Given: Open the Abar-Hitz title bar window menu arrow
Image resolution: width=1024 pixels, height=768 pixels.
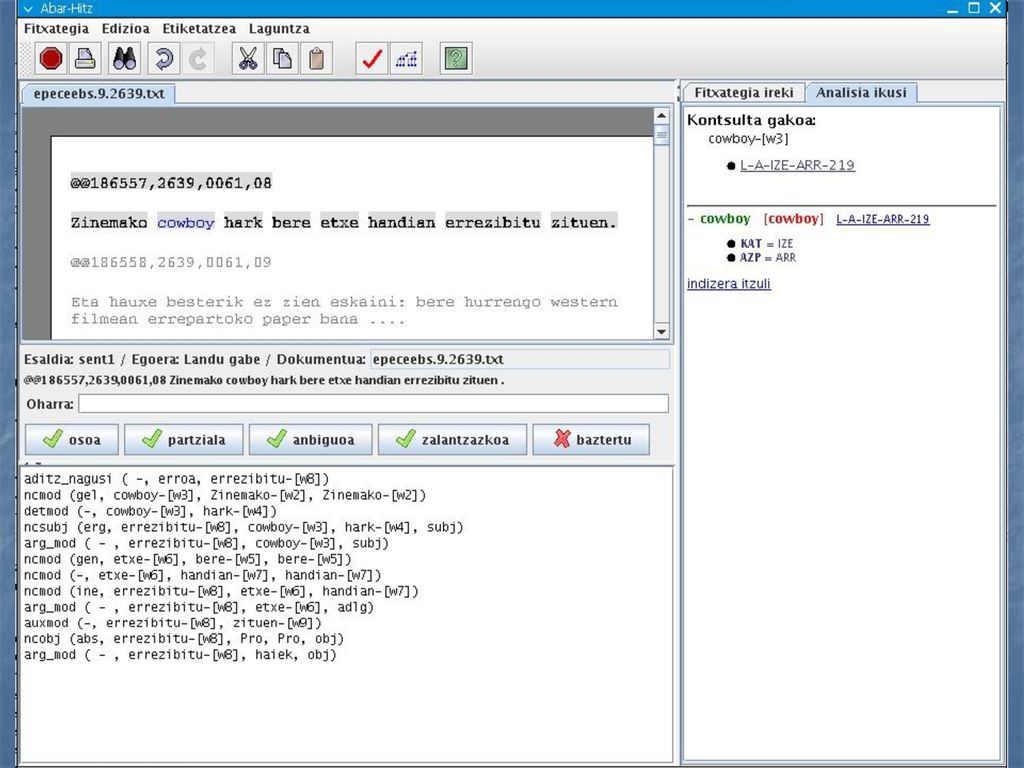Looking at the screenshot, I should point(27,8).
